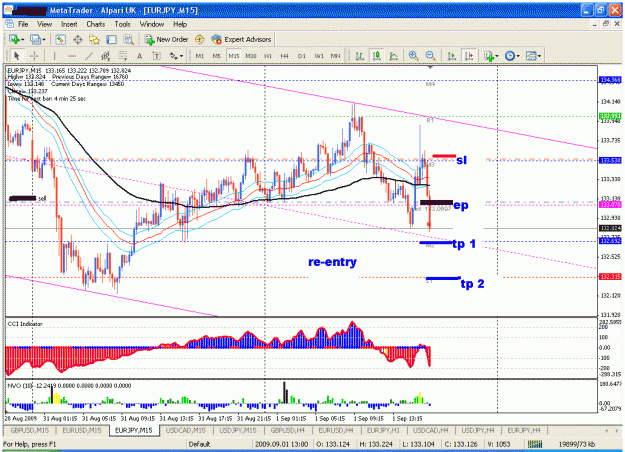Switch to the USDCAD,M15 chart tab

coord(185,430)
